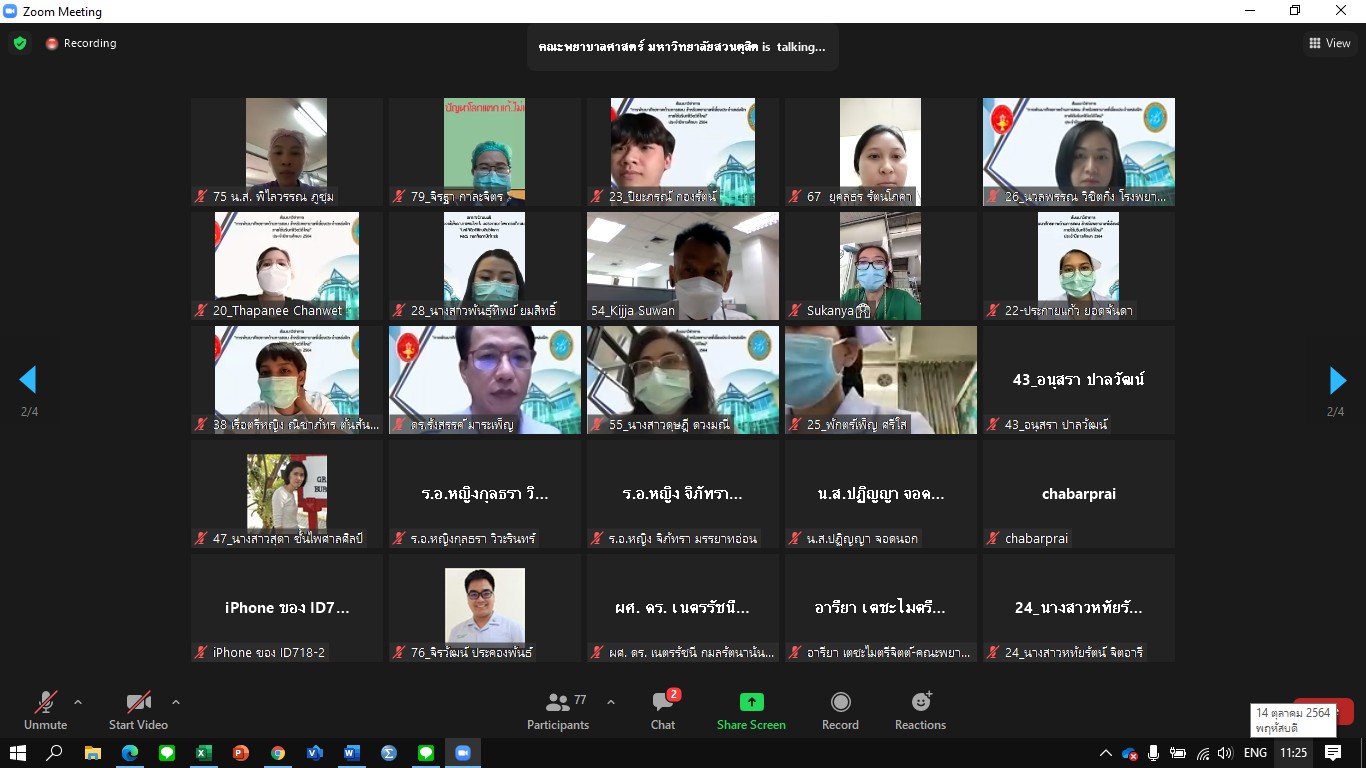Viewport: 1366px width, 768px height.
Task: Switch to Zoom taskbar icon
Action: [463, 753]
